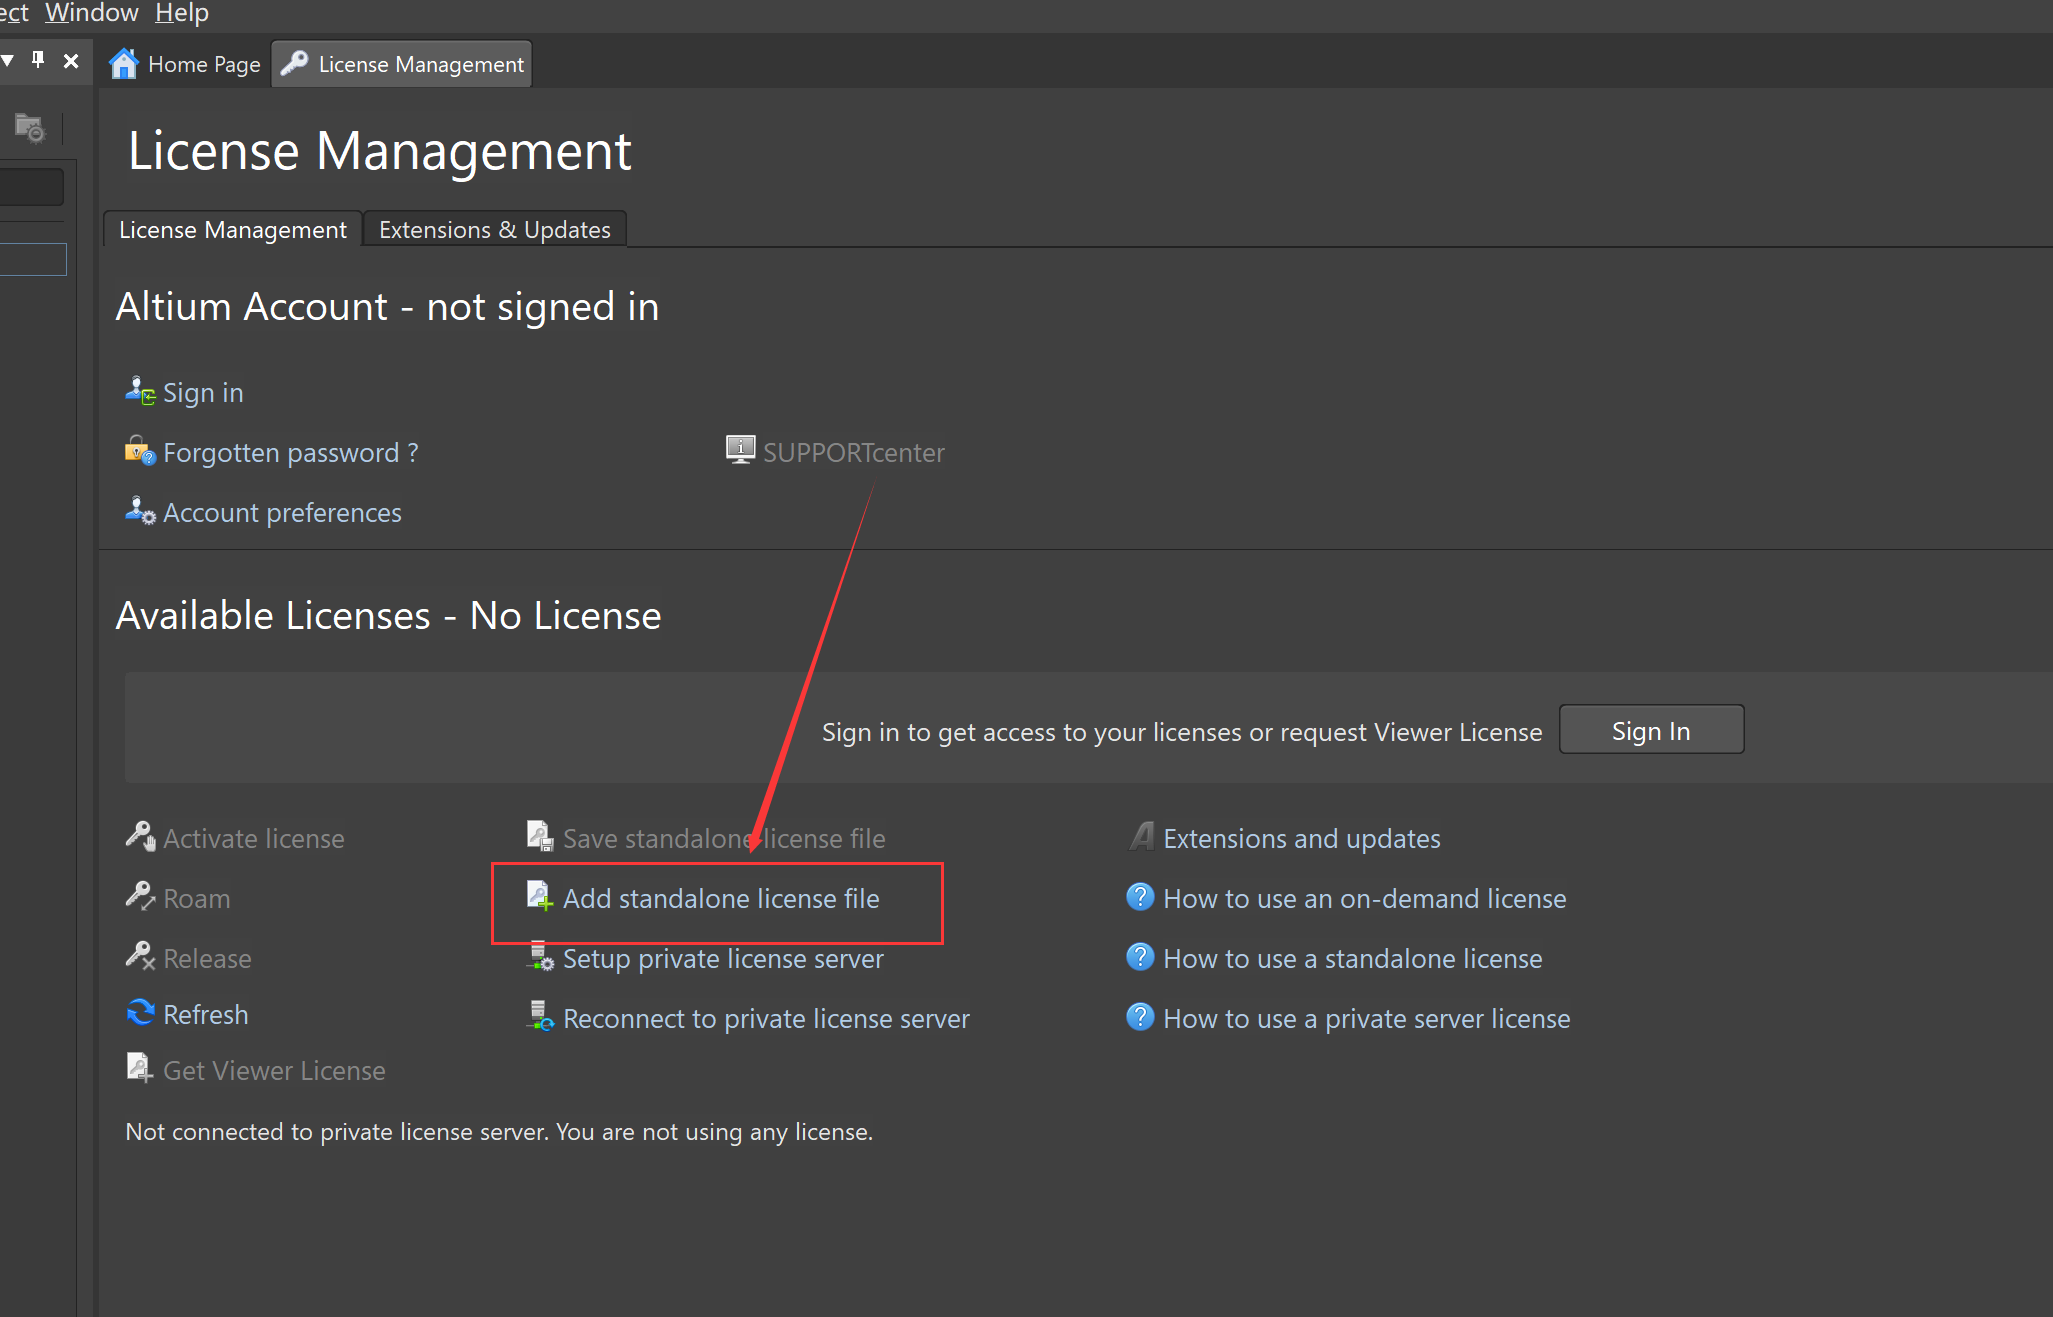2053x1317 pixels.
Task: Open the Window menu
Action: pyautogui.click(x=92, y=13)
